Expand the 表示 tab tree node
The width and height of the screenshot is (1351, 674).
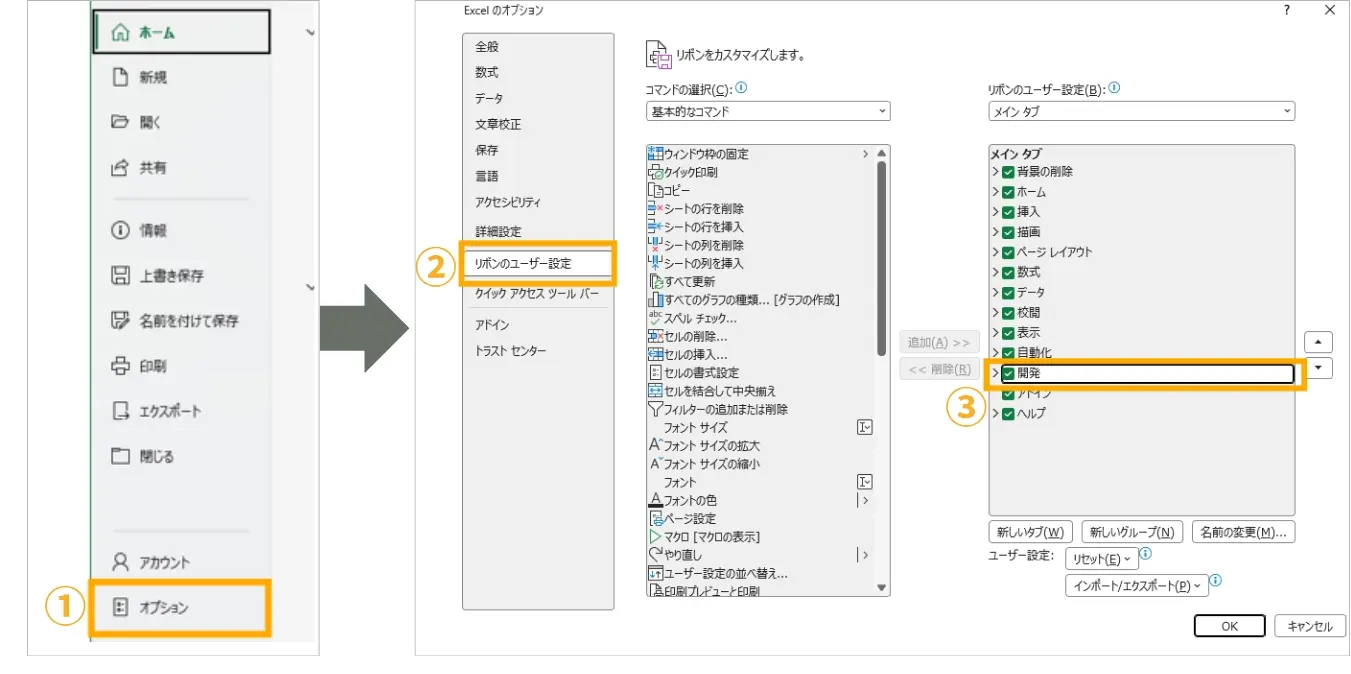[996, 333]
